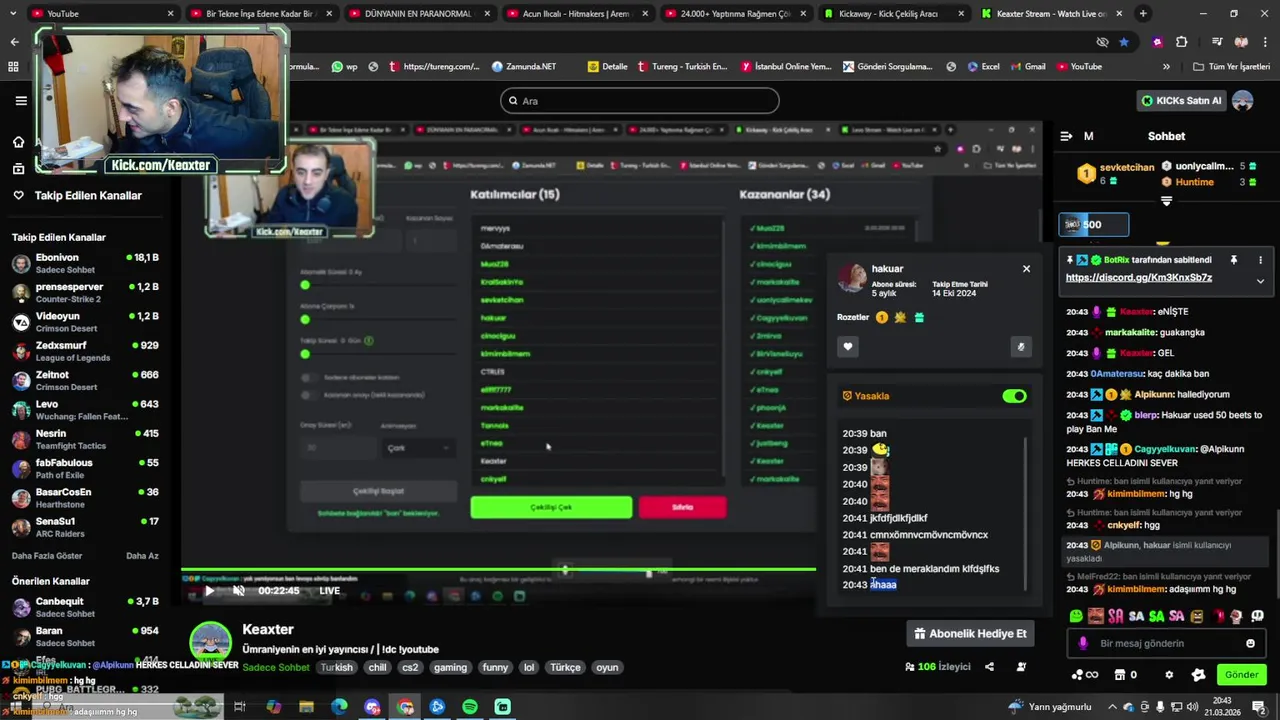The image size is (1280, 720).
Task: Open a new browser tab
Action: pos(1143,14)
